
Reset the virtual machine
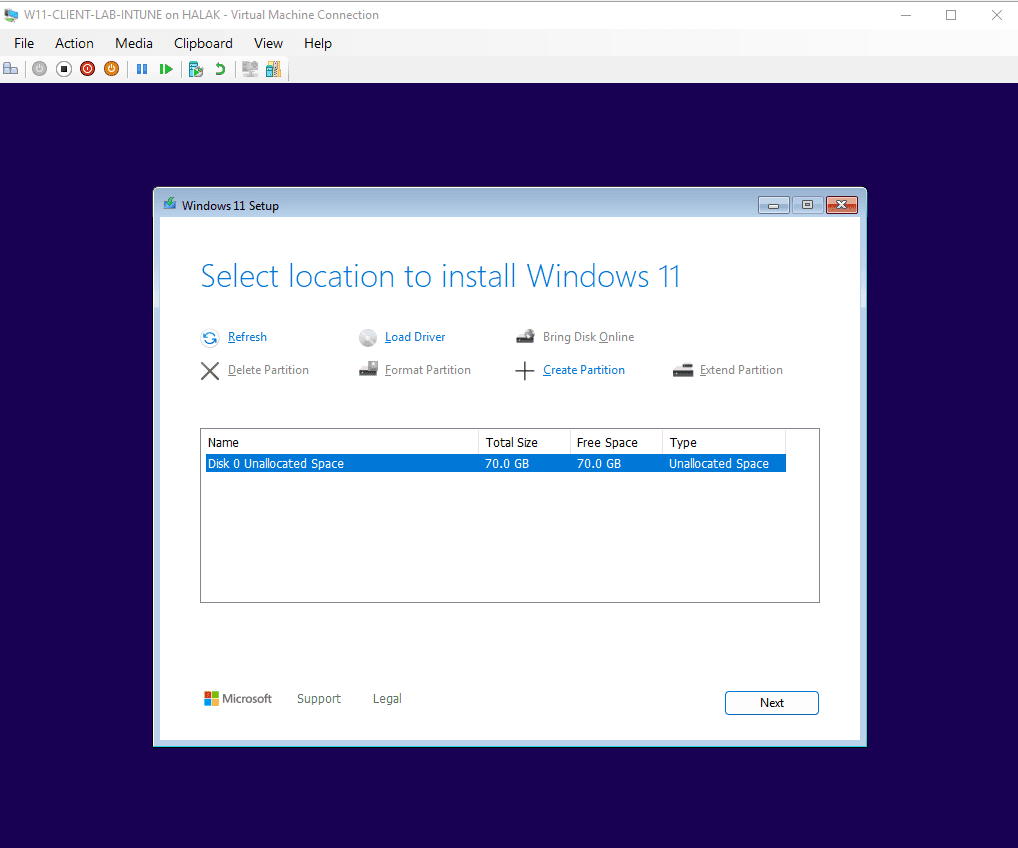point(166,68)
